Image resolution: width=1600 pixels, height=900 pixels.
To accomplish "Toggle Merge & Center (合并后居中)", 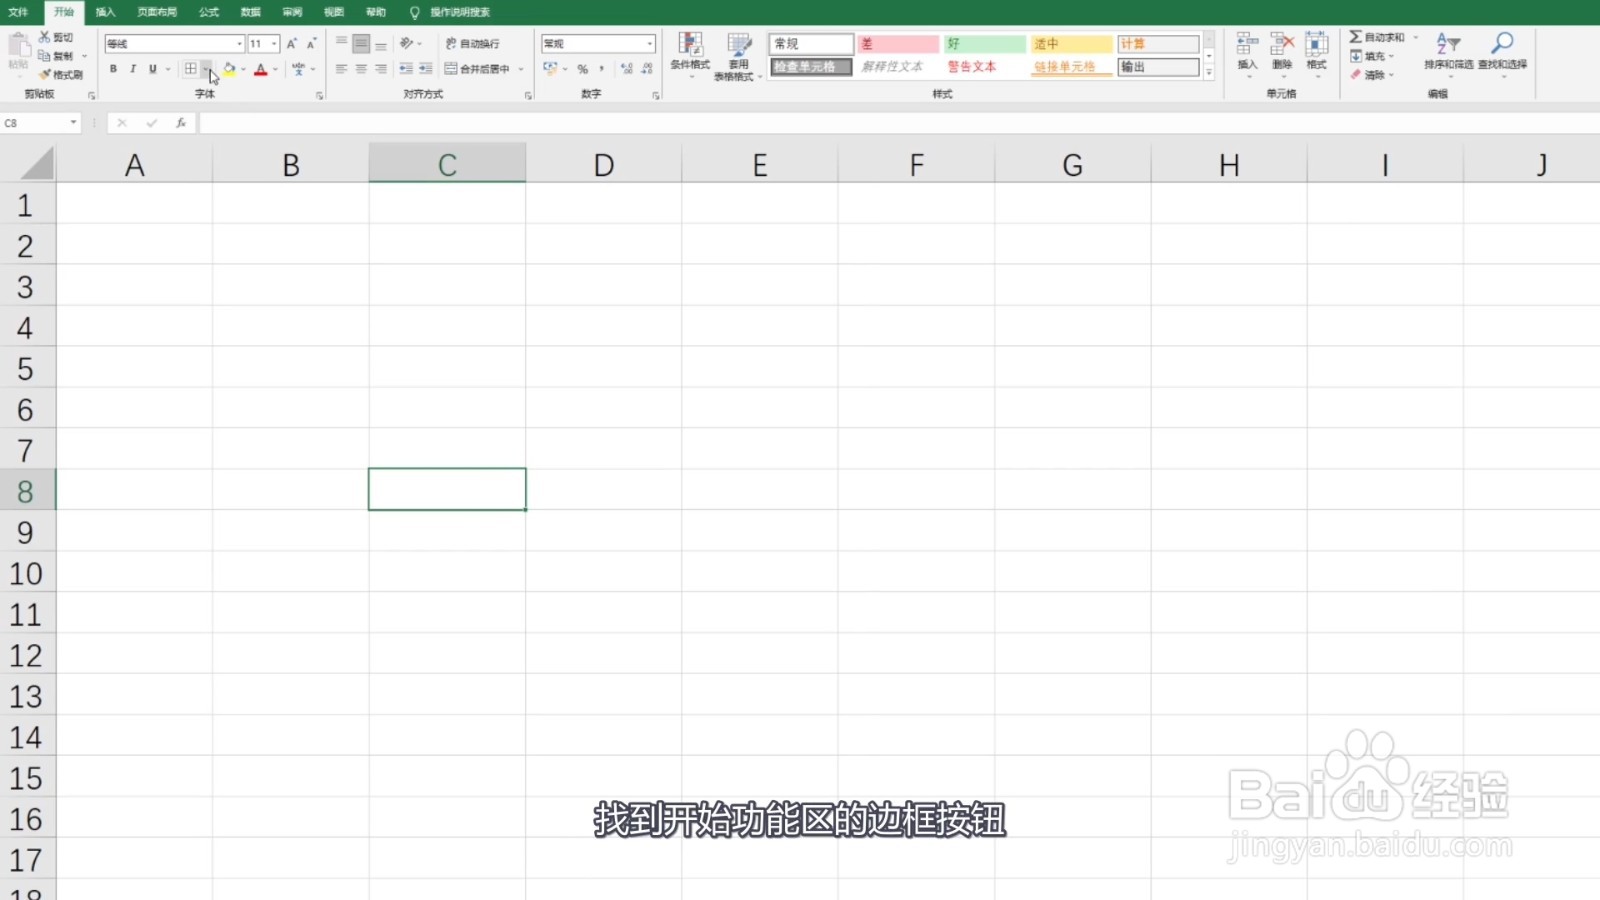I will pyautogui.click(x=478, y=69).
